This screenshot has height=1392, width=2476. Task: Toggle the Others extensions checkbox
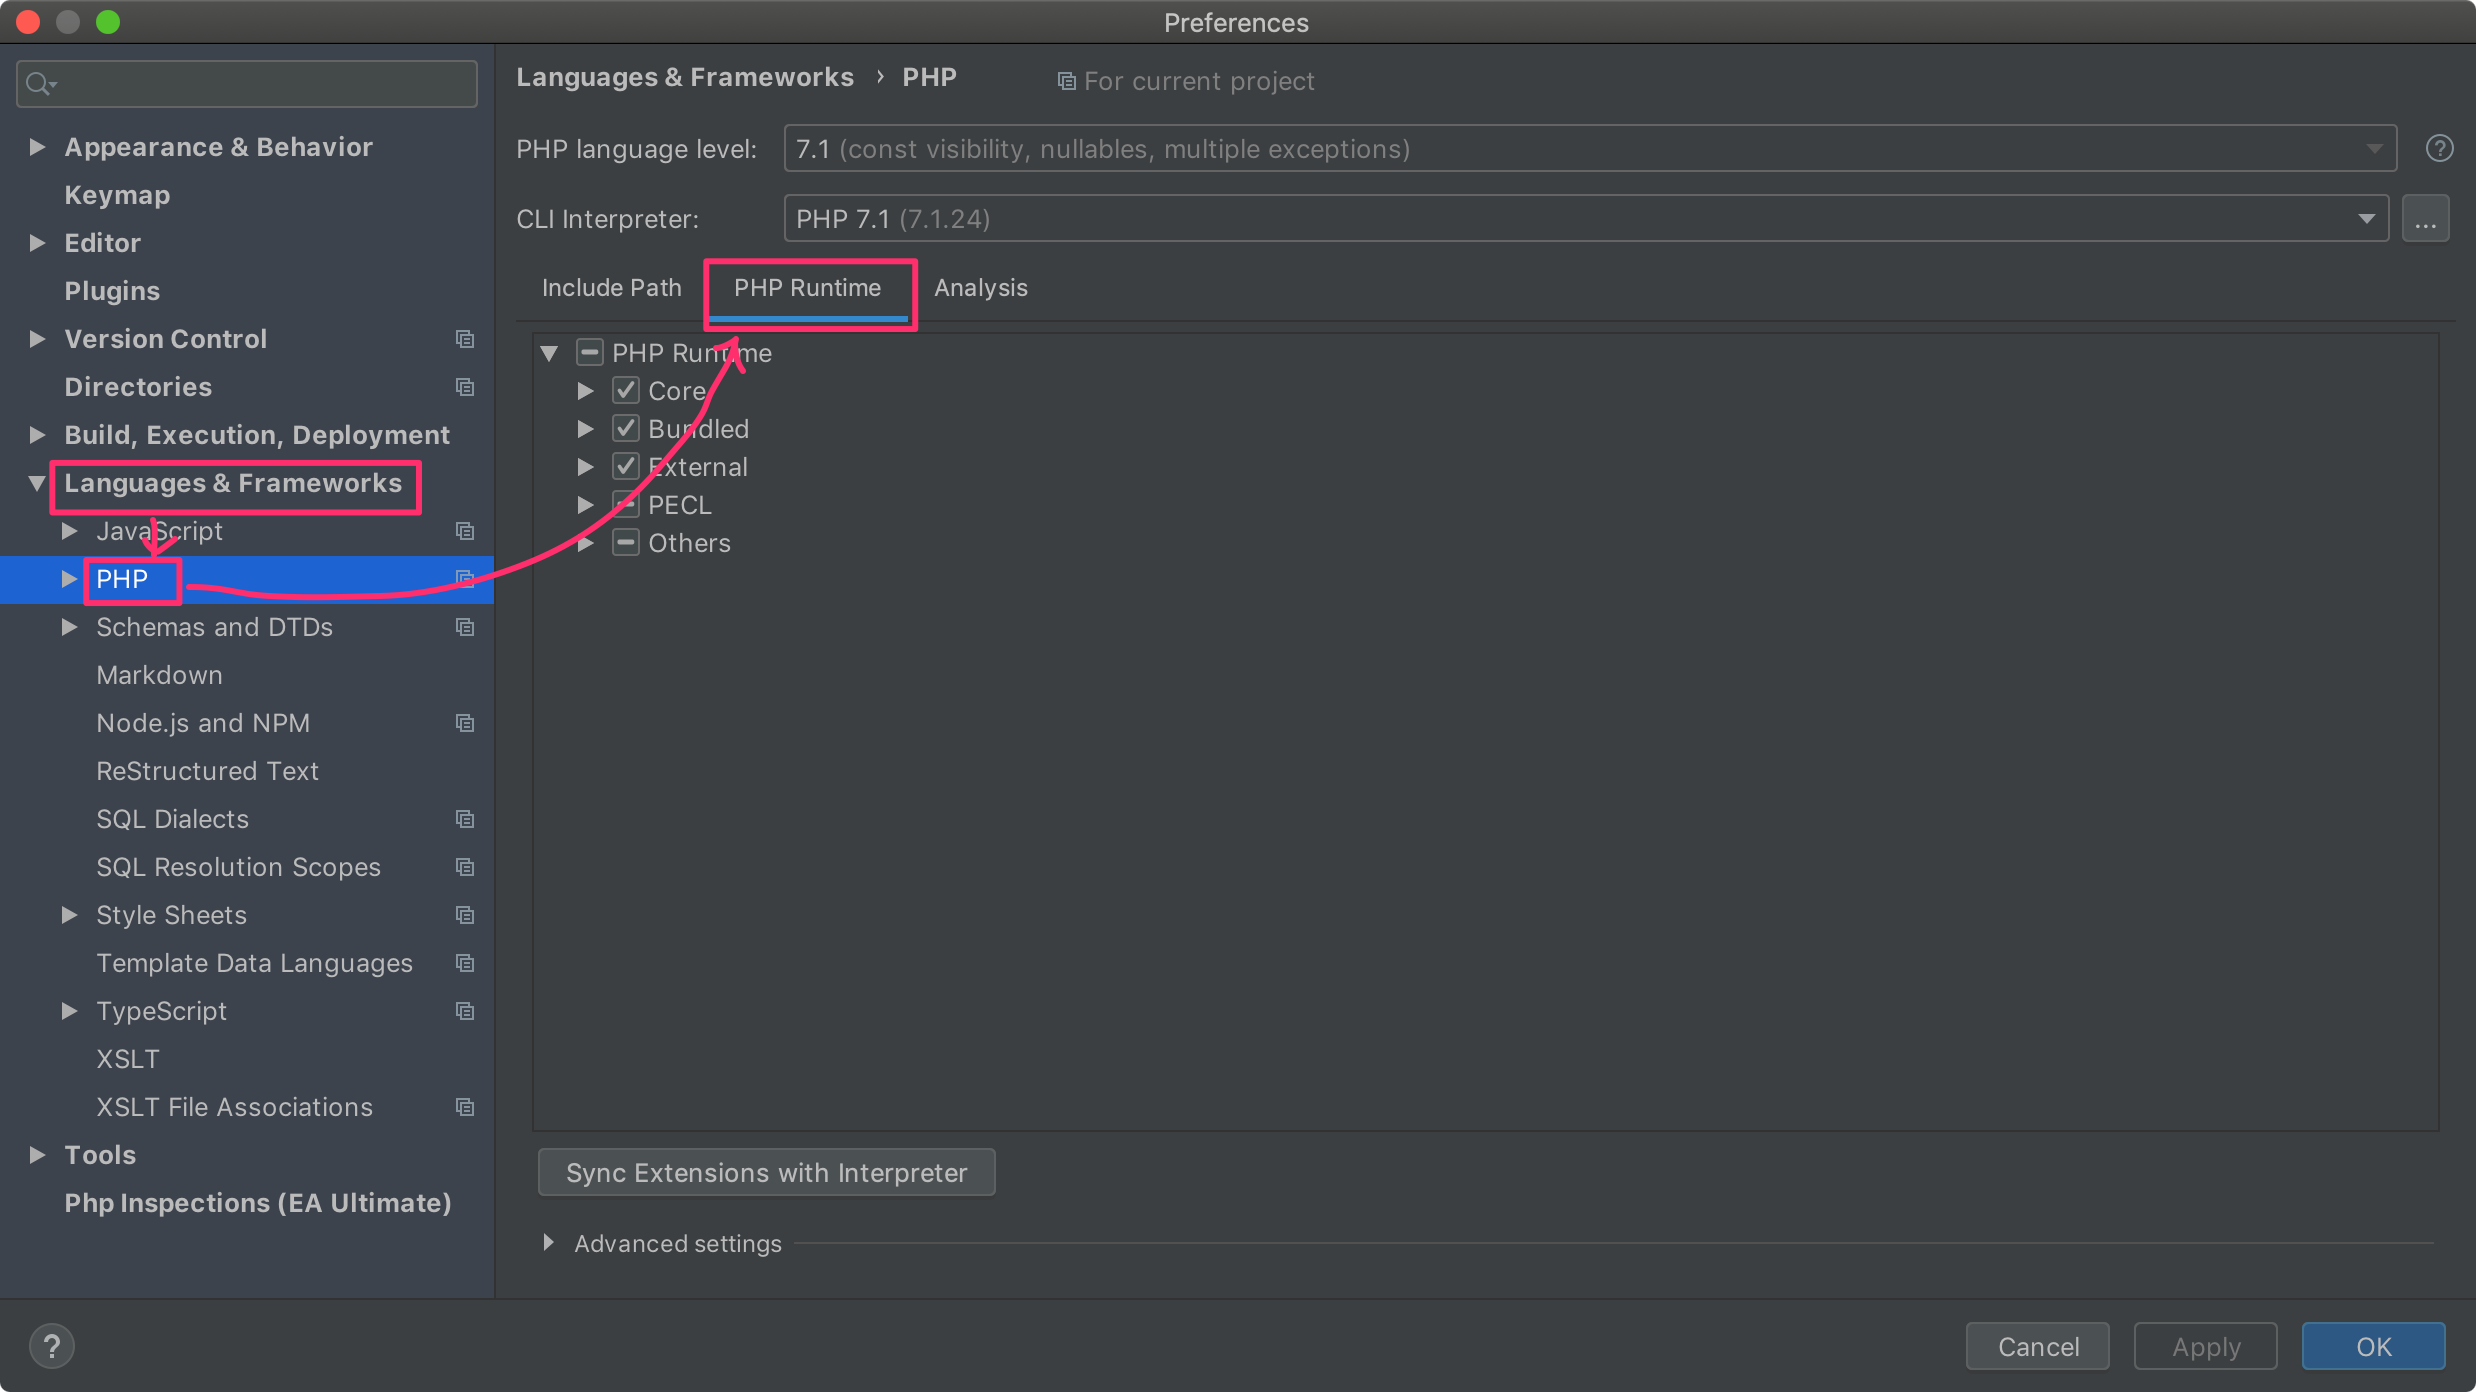[626, 543]
